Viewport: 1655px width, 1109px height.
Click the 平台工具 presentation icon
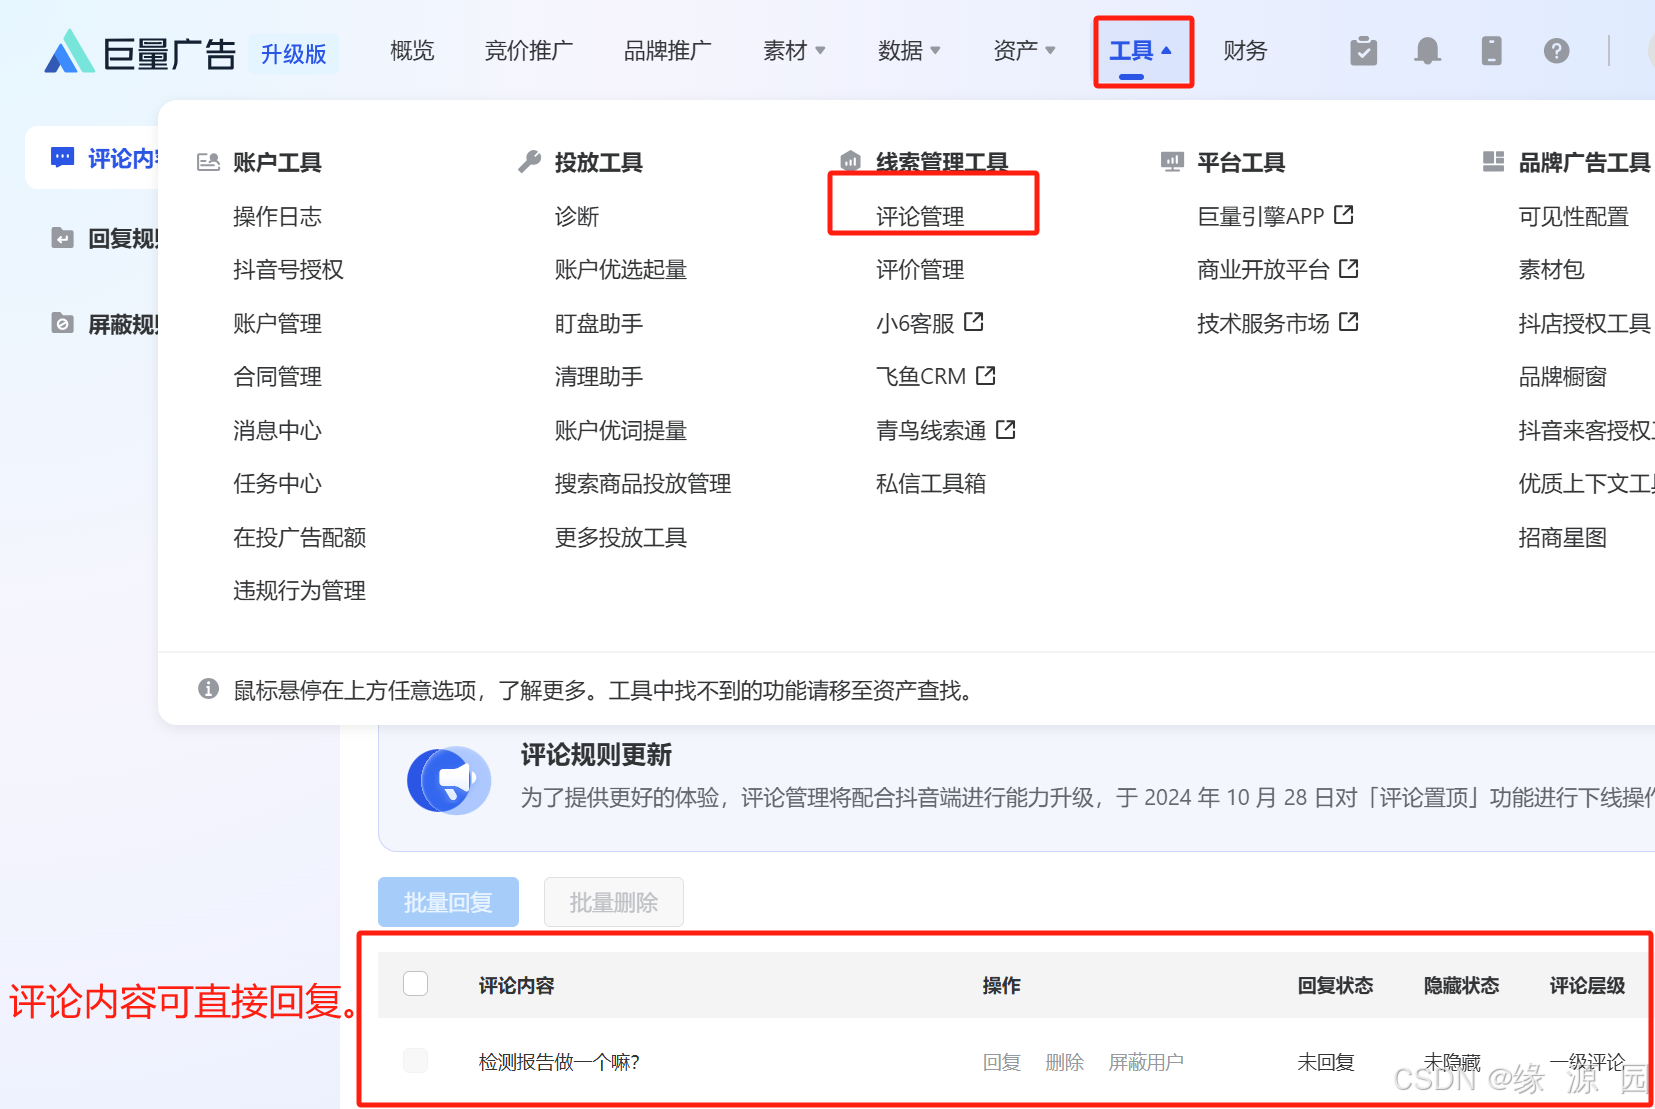point(1172,162)
